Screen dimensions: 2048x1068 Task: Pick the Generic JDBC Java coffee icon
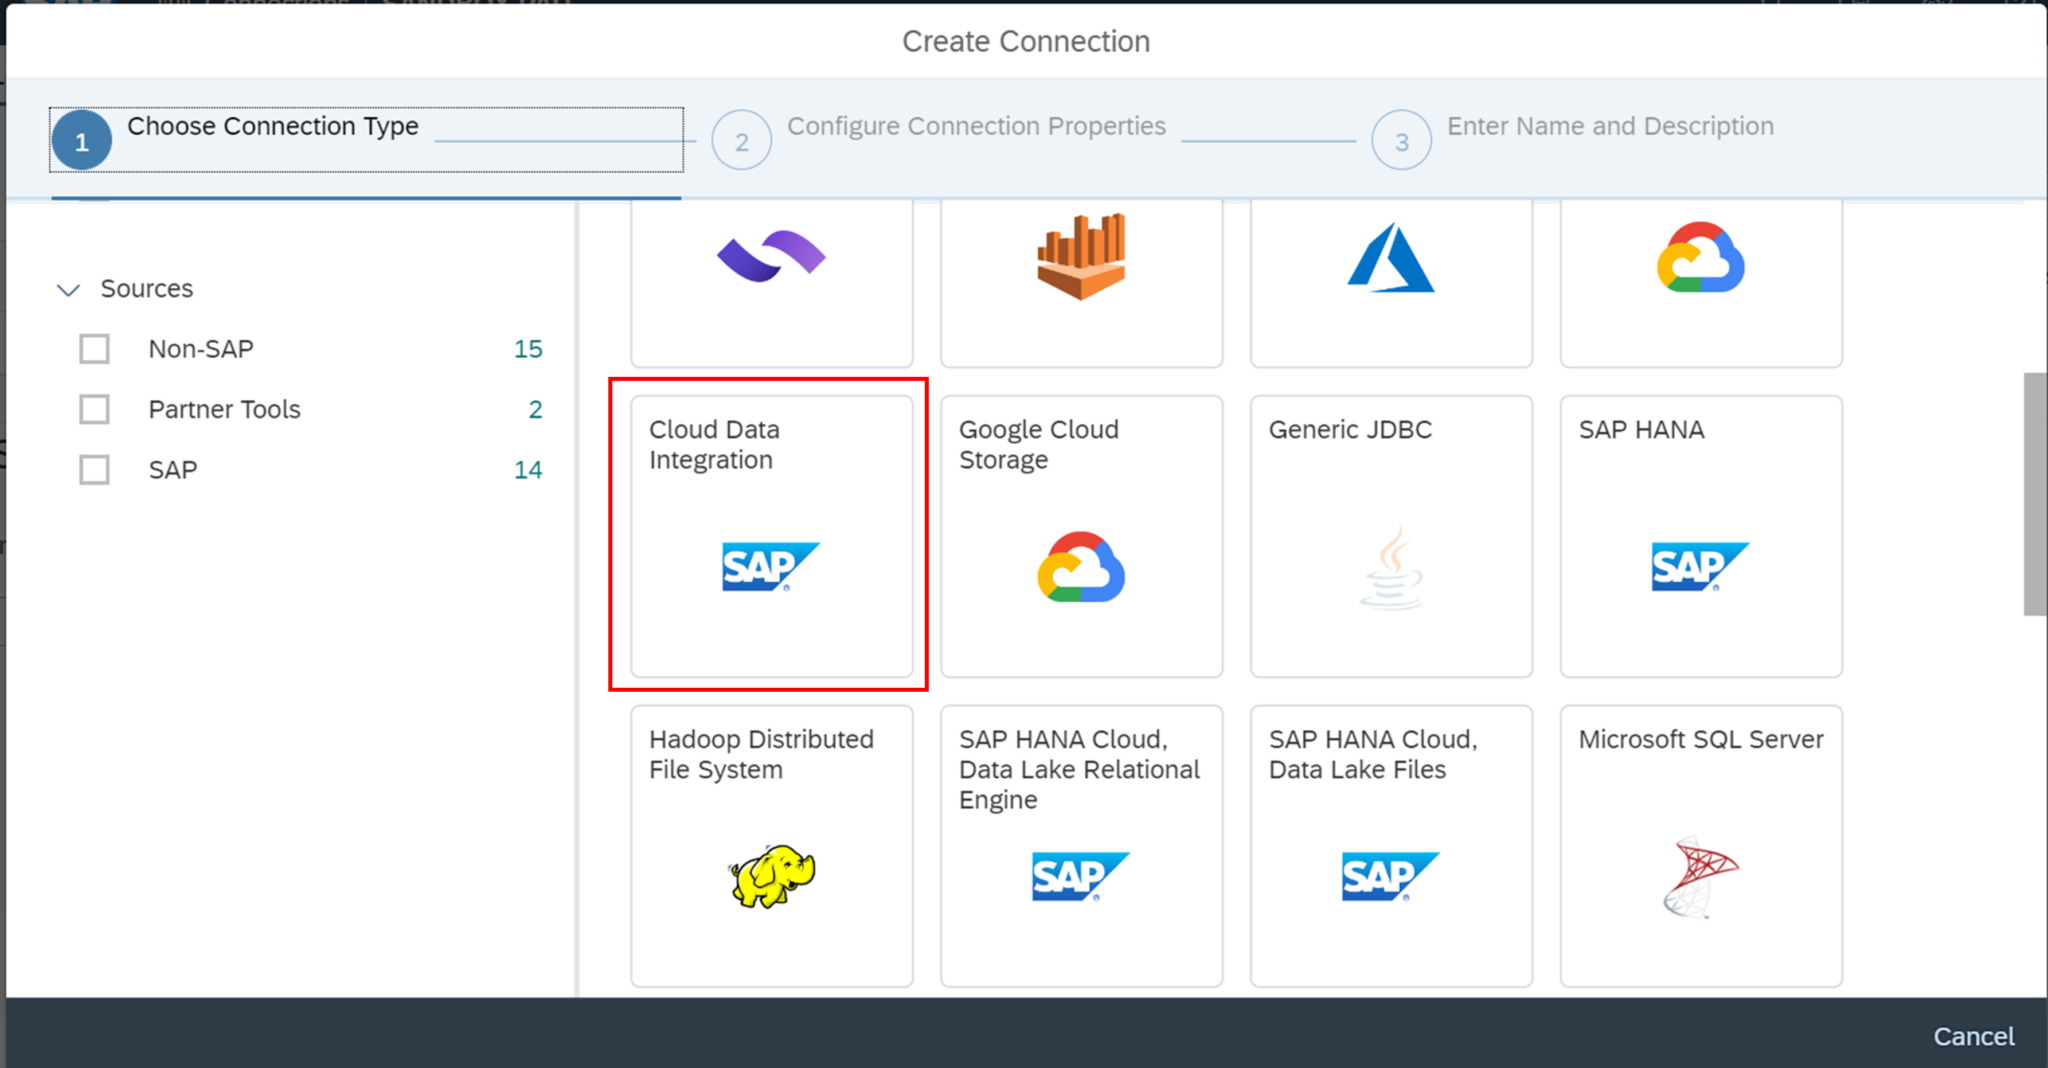coord(1391,568)
